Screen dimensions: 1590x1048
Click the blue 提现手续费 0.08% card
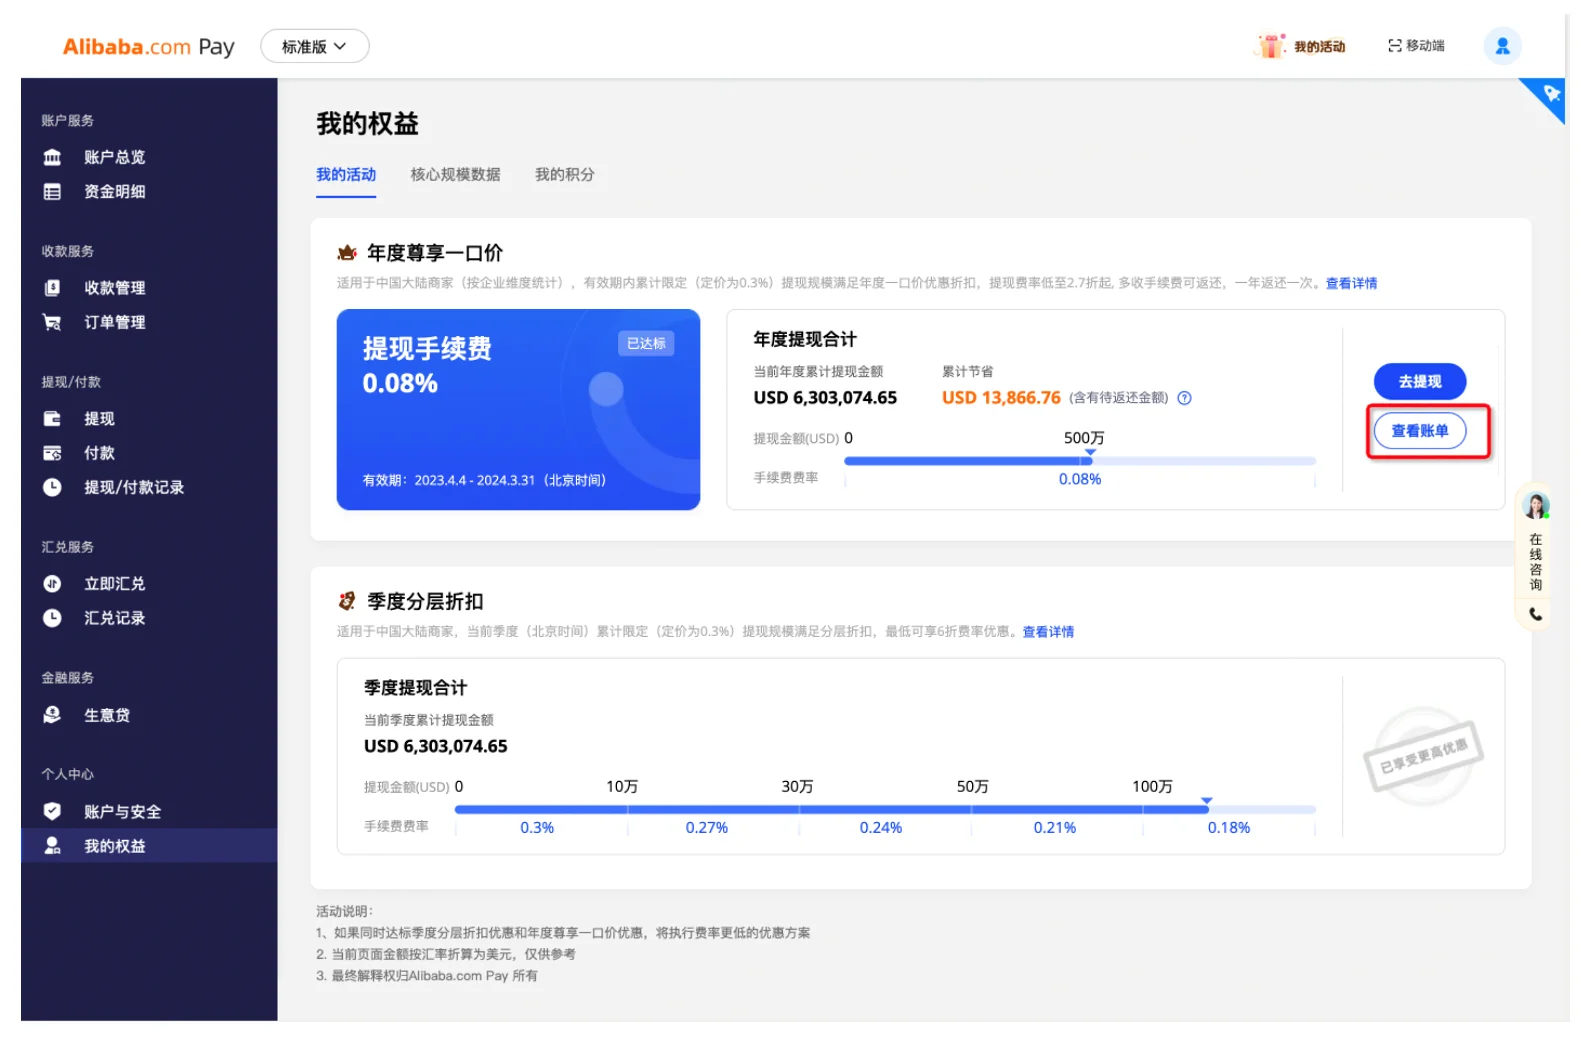[518, 410]
